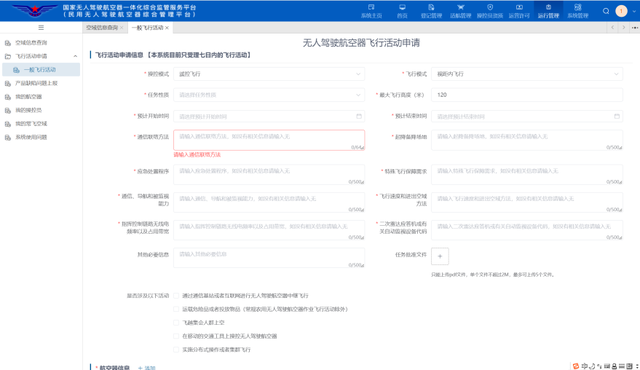Viewport: 640px width, 370px height.
Task: Click the 飞行活动申请 folder icon
Action: pyautogui.click(x=8, y=56)
